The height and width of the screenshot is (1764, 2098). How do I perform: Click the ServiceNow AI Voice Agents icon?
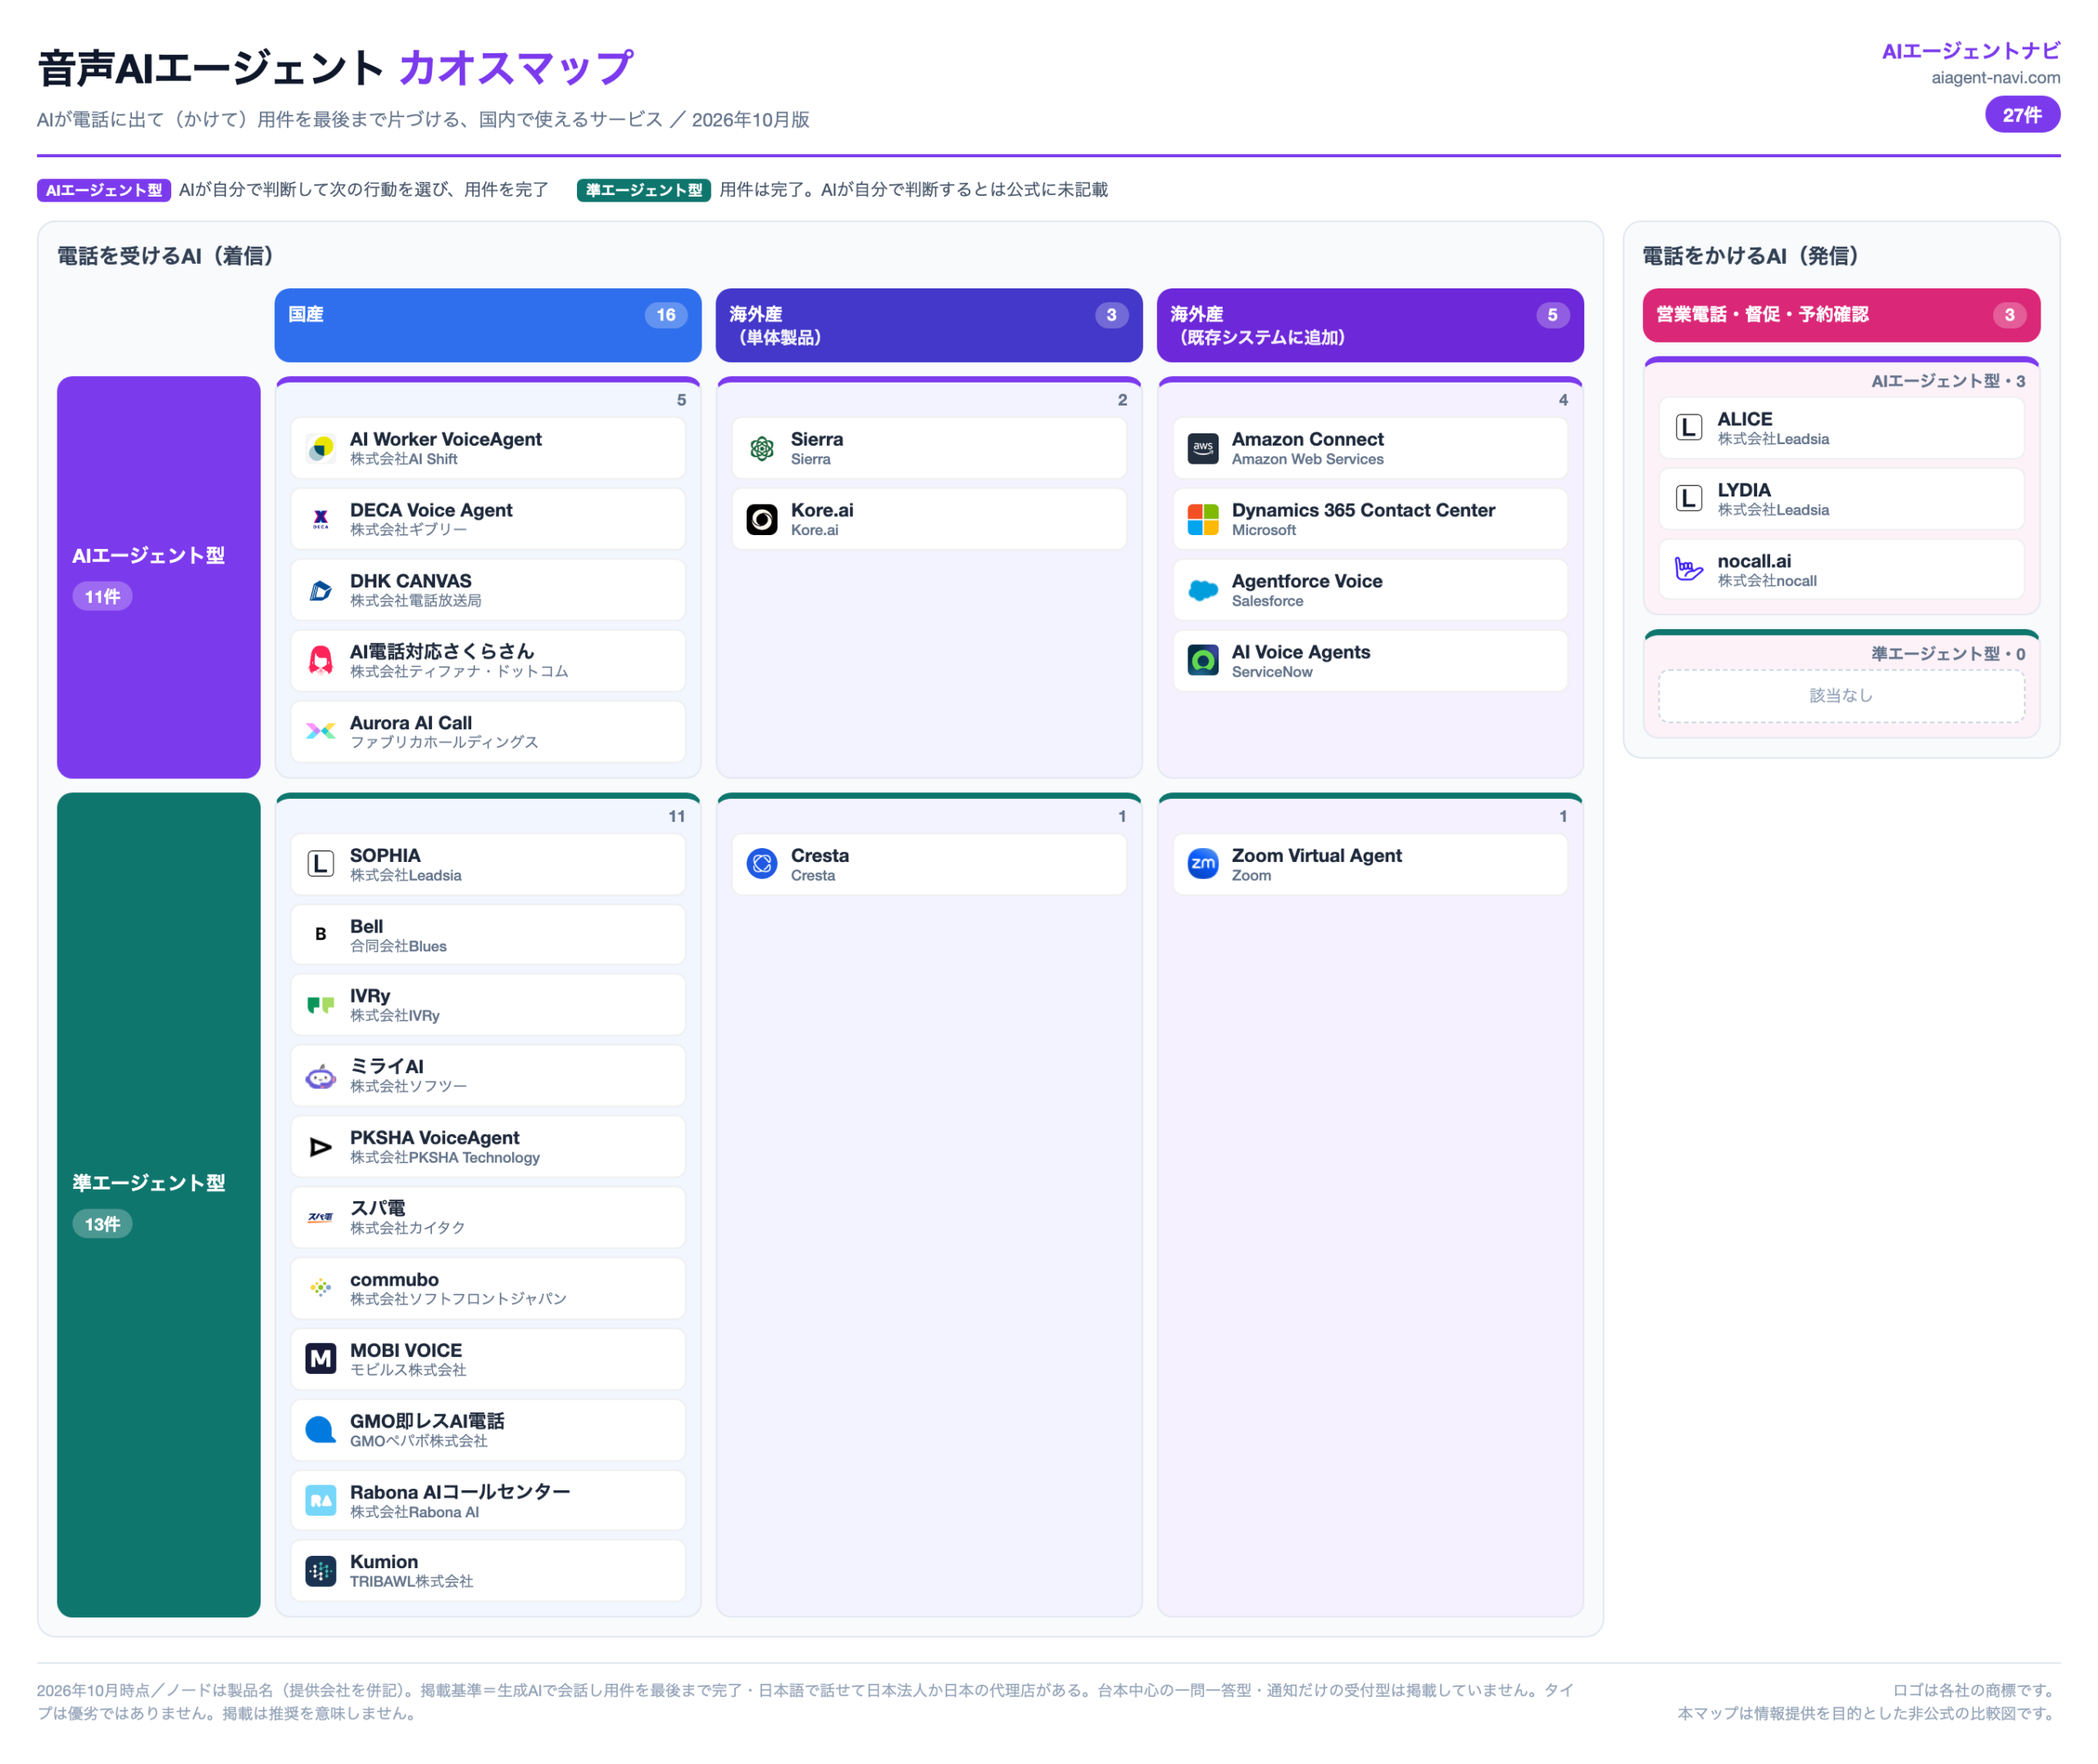(1202, 661)
